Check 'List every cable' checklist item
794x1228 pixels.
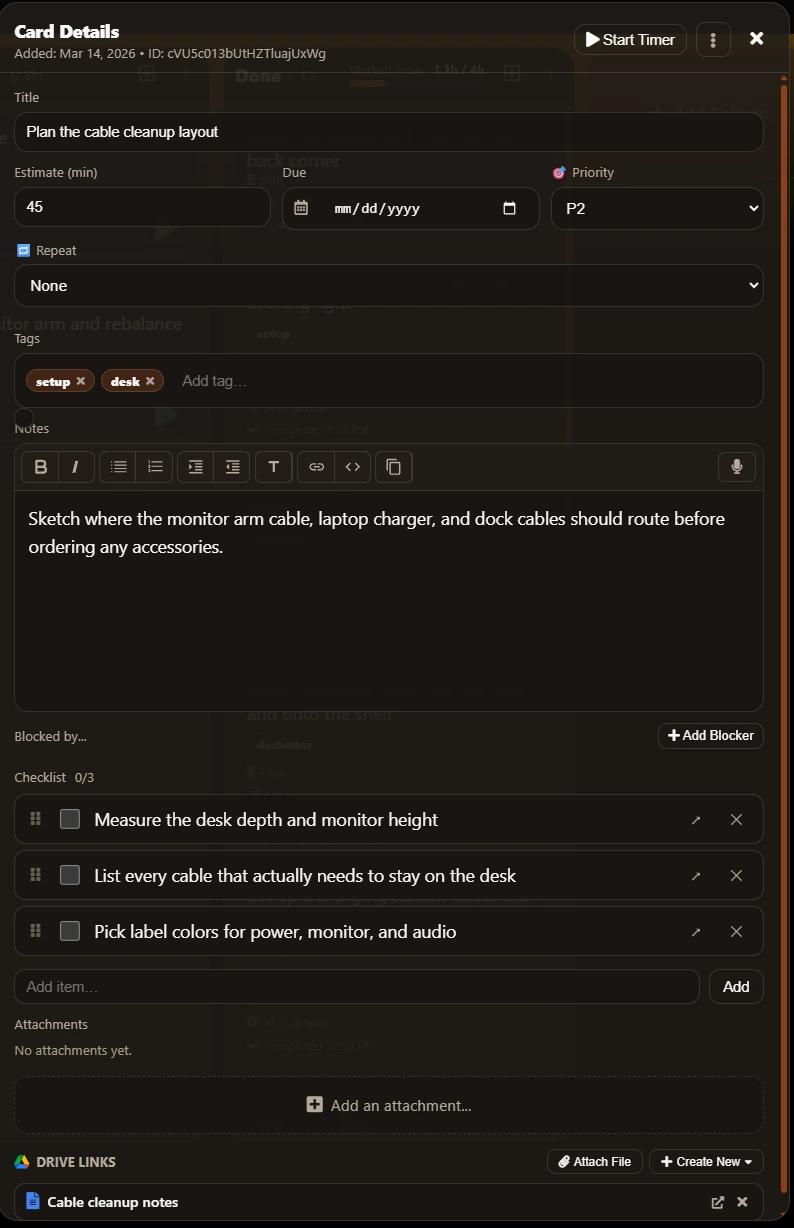[70, 876]
